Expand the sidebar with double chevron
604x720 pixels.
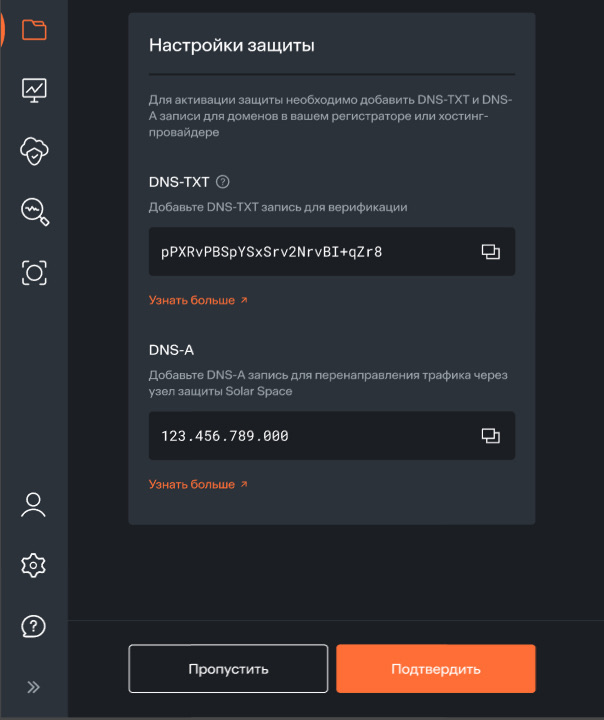34,687
